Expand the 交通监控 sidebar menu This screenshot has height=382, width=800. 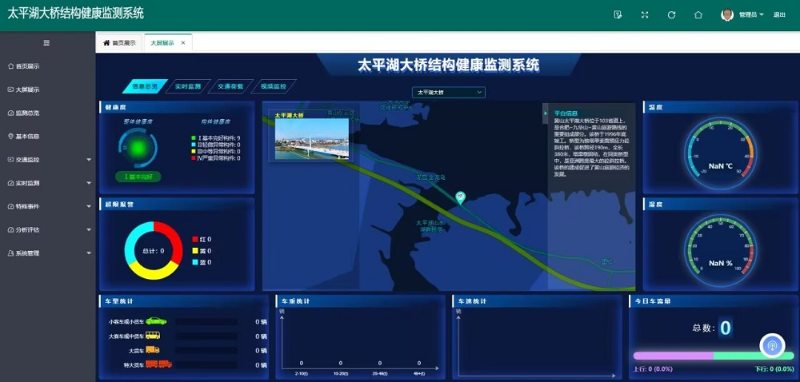[x=48, y=160]
